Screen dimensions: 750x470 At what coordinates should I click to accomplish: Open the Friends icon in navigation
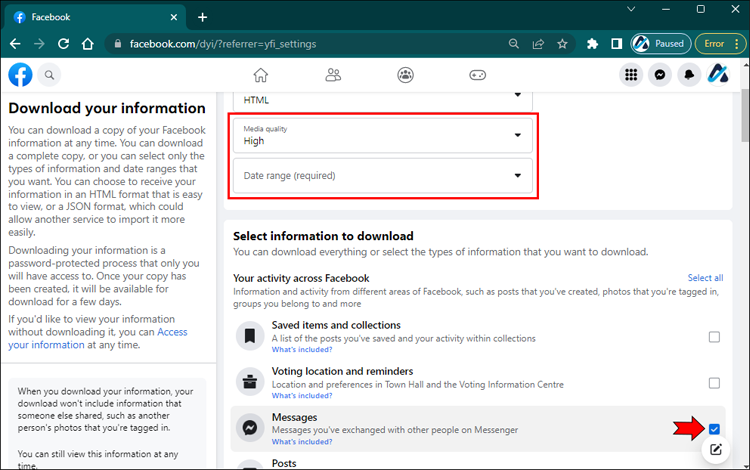point(334,75)
